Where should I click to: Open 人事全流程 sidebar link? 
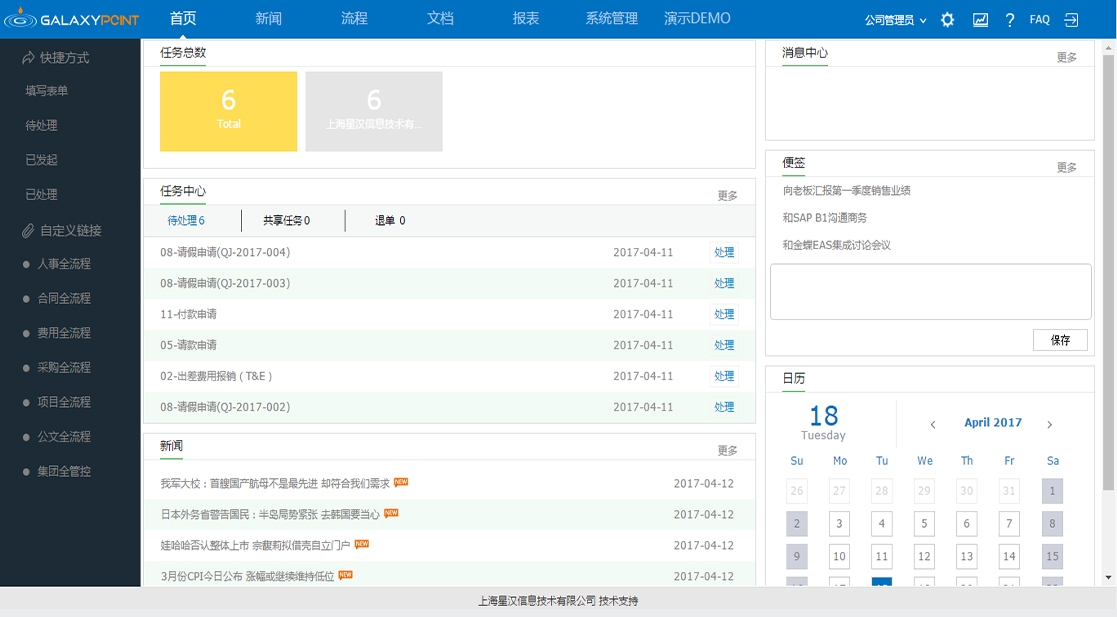pyautogui.click(x=64, y=264)
